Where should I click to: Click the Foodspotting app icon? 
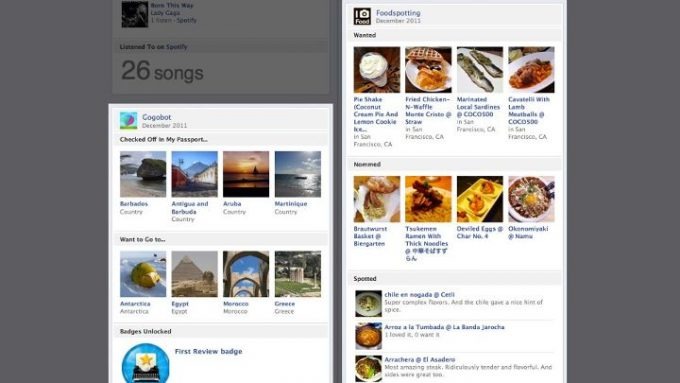pos(362,16)
